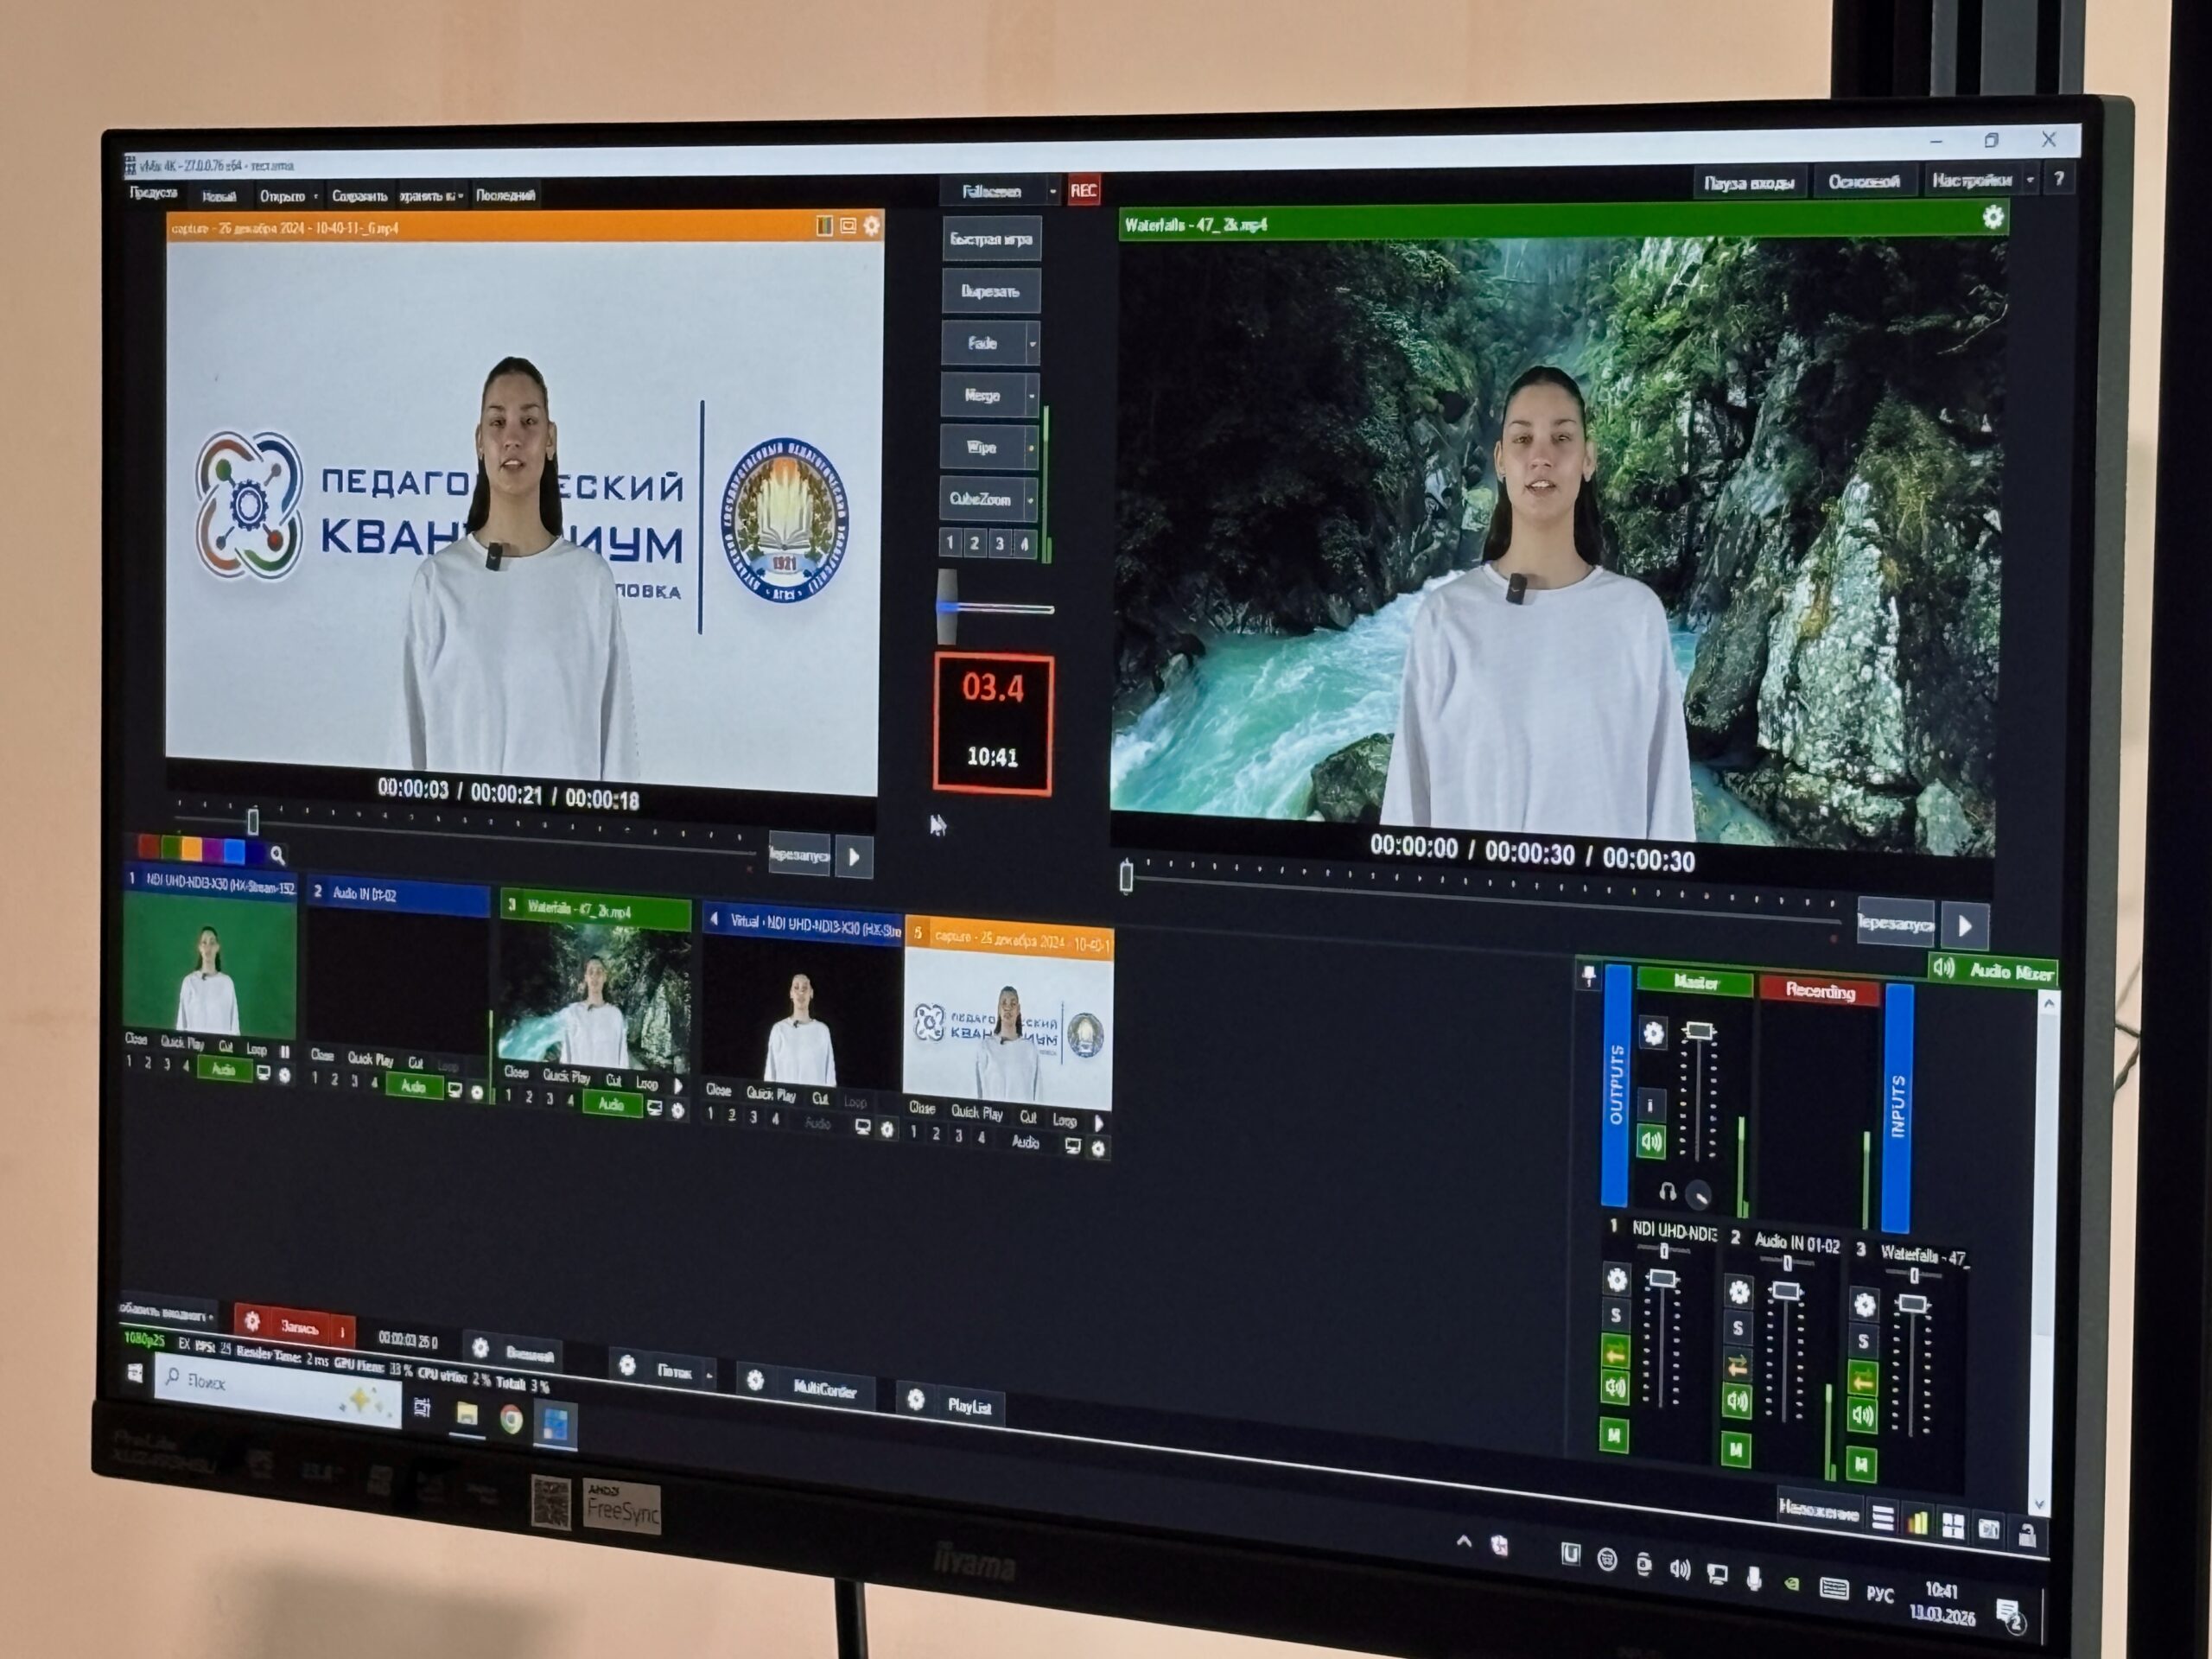Open recording settings gear beside Запись
2212x1659 pixels.
click(252, 1321)
